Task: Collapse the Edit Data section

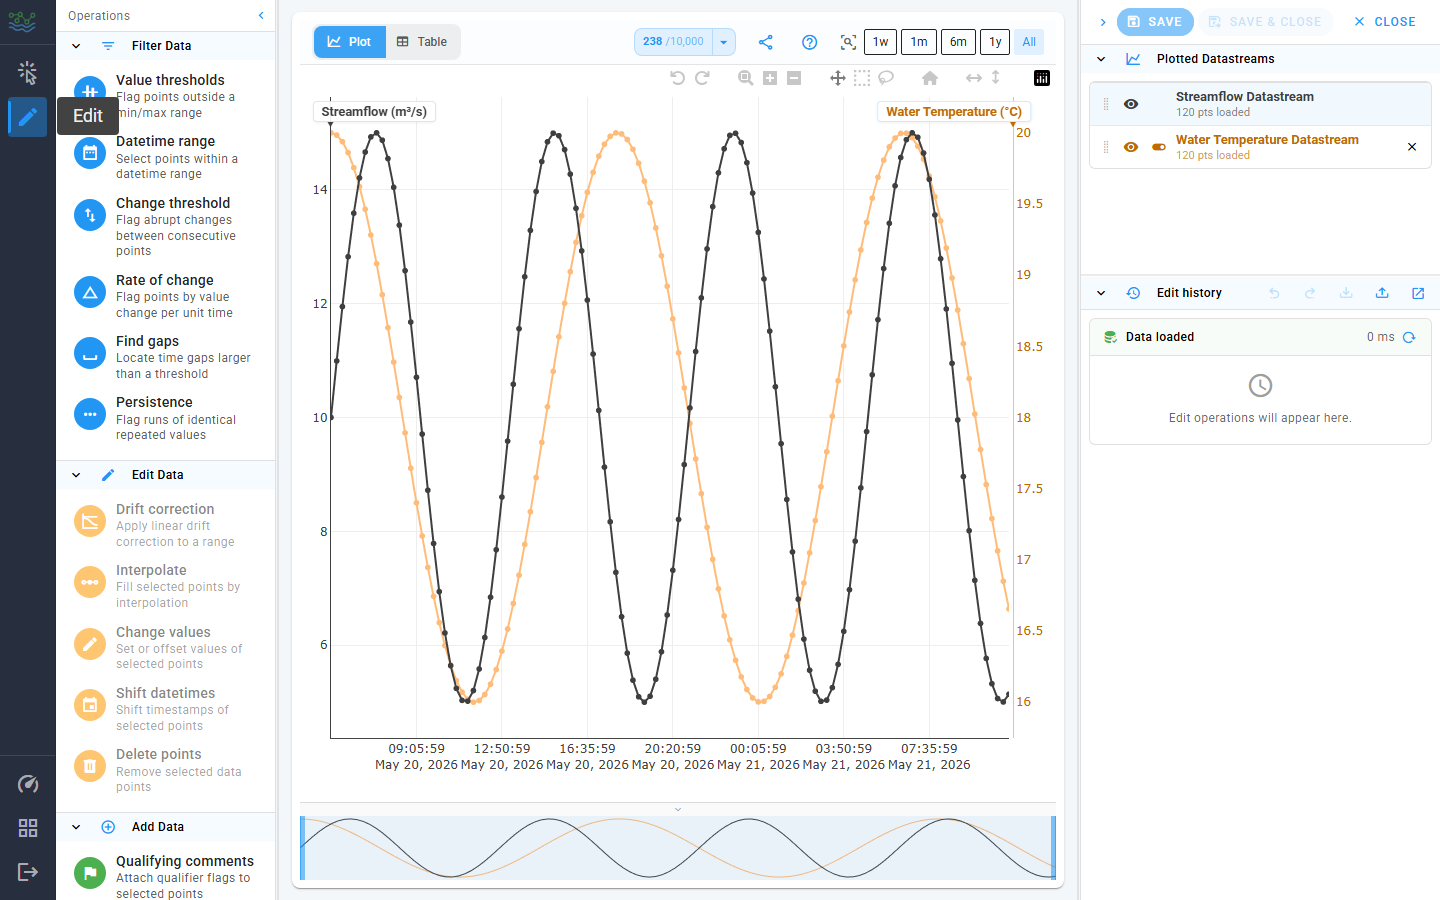Action: tap(76, 475)
